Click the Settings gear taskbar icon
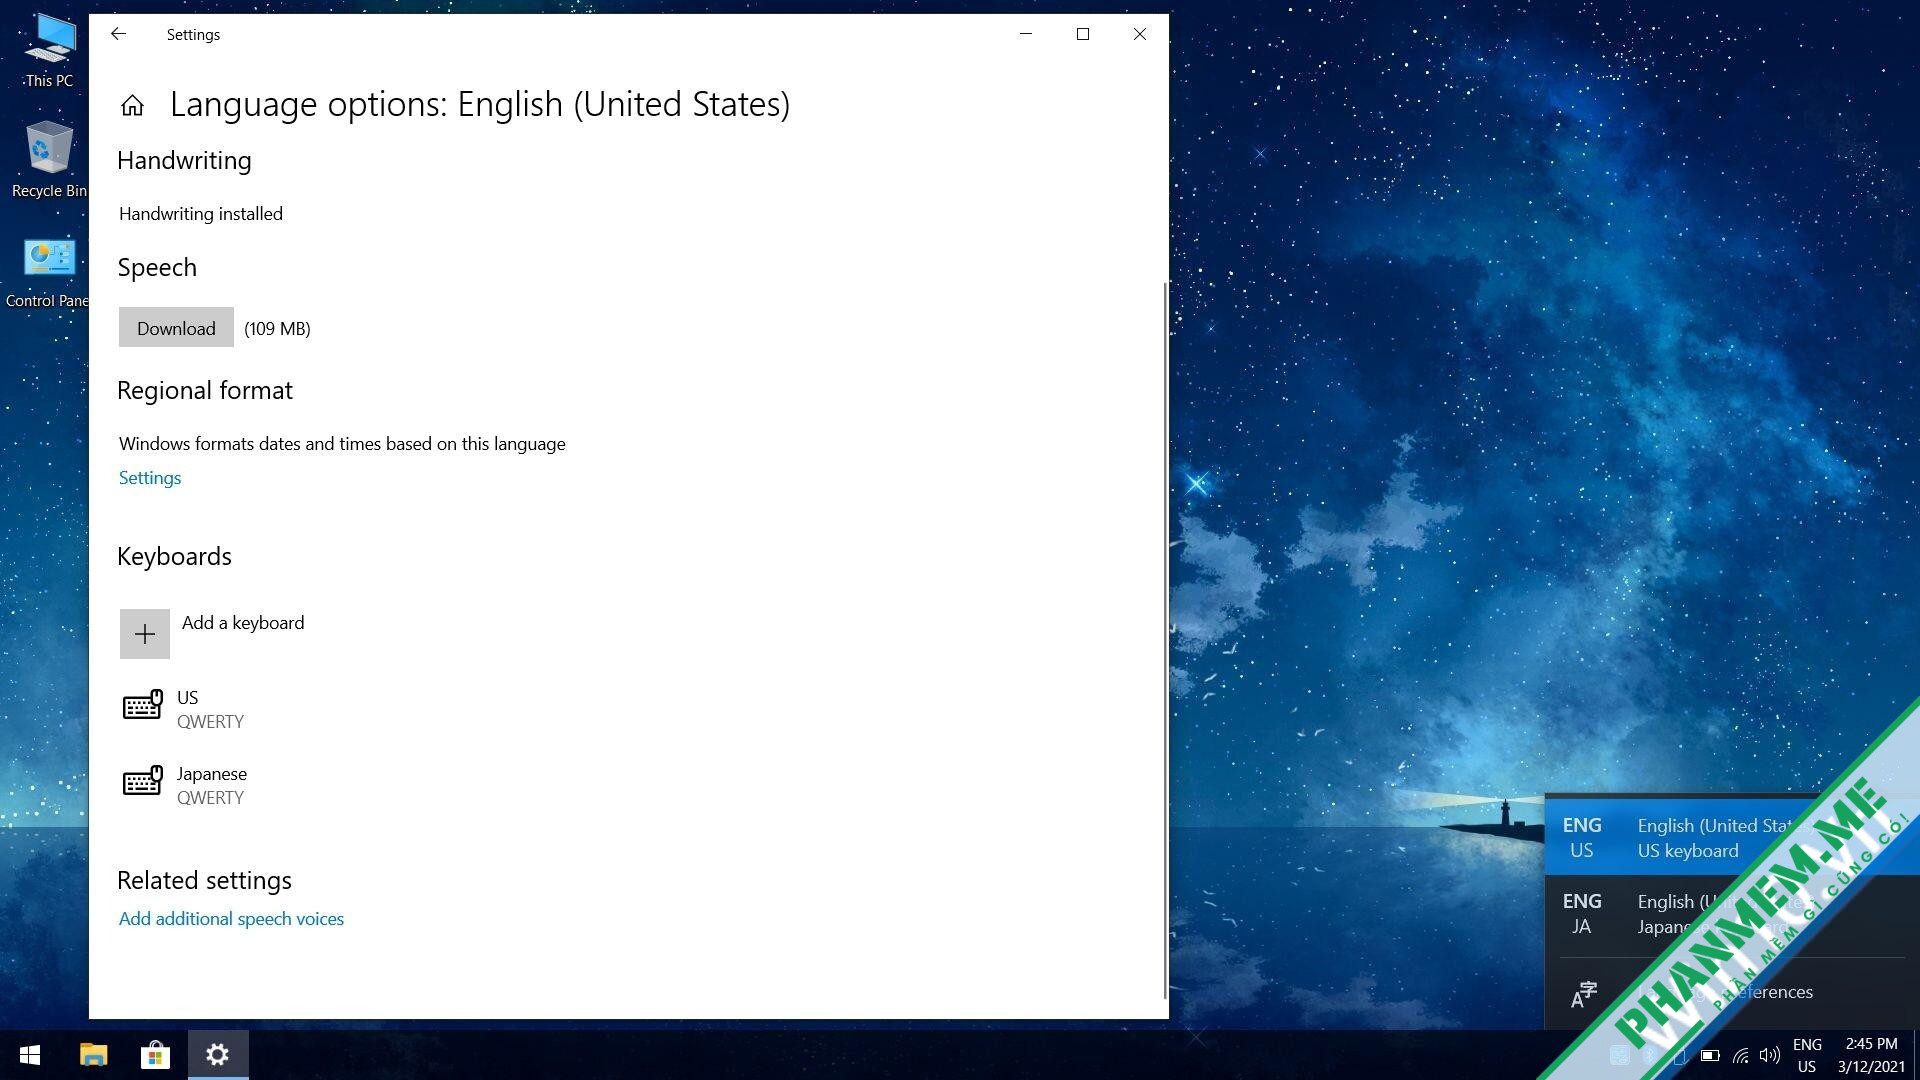 click(x=217, y=1055)
